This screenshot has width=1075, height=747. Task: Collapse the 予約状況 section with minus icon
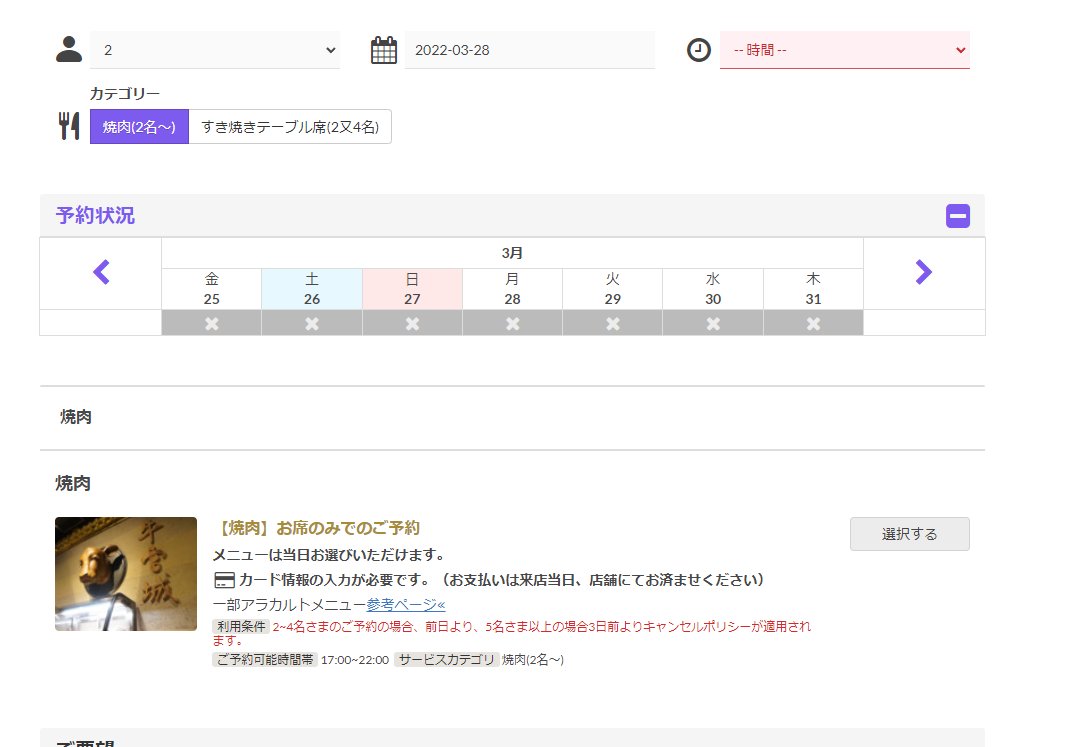[x=958, y=216]
